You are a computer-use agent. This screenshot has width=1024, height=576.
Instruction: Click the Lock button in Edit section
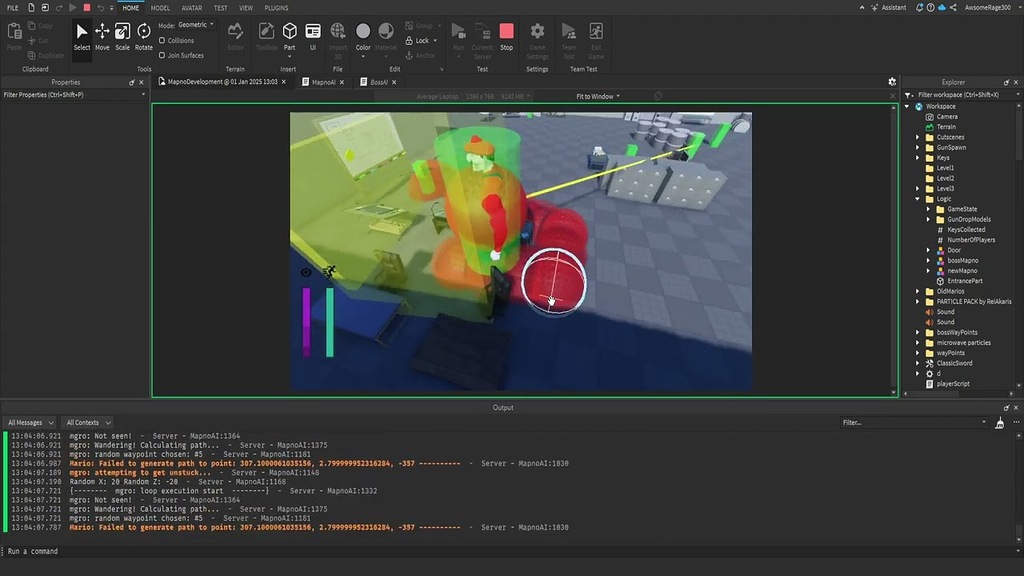420,40
